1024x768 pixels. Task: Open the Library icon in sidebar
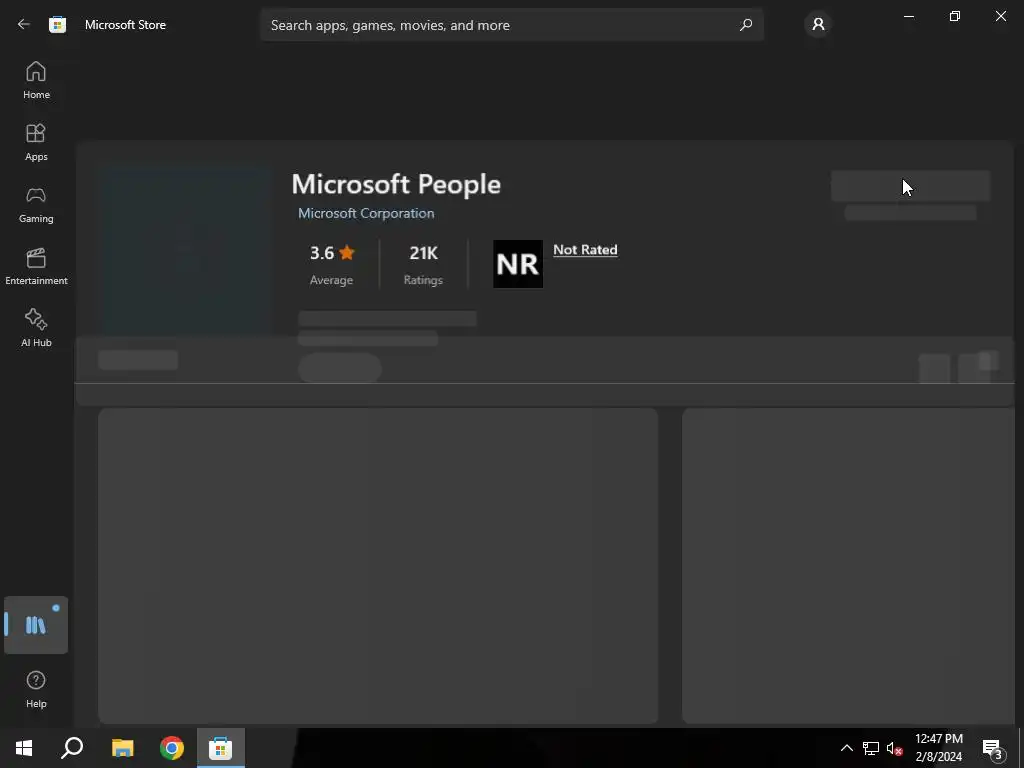(x=36, y=625)
